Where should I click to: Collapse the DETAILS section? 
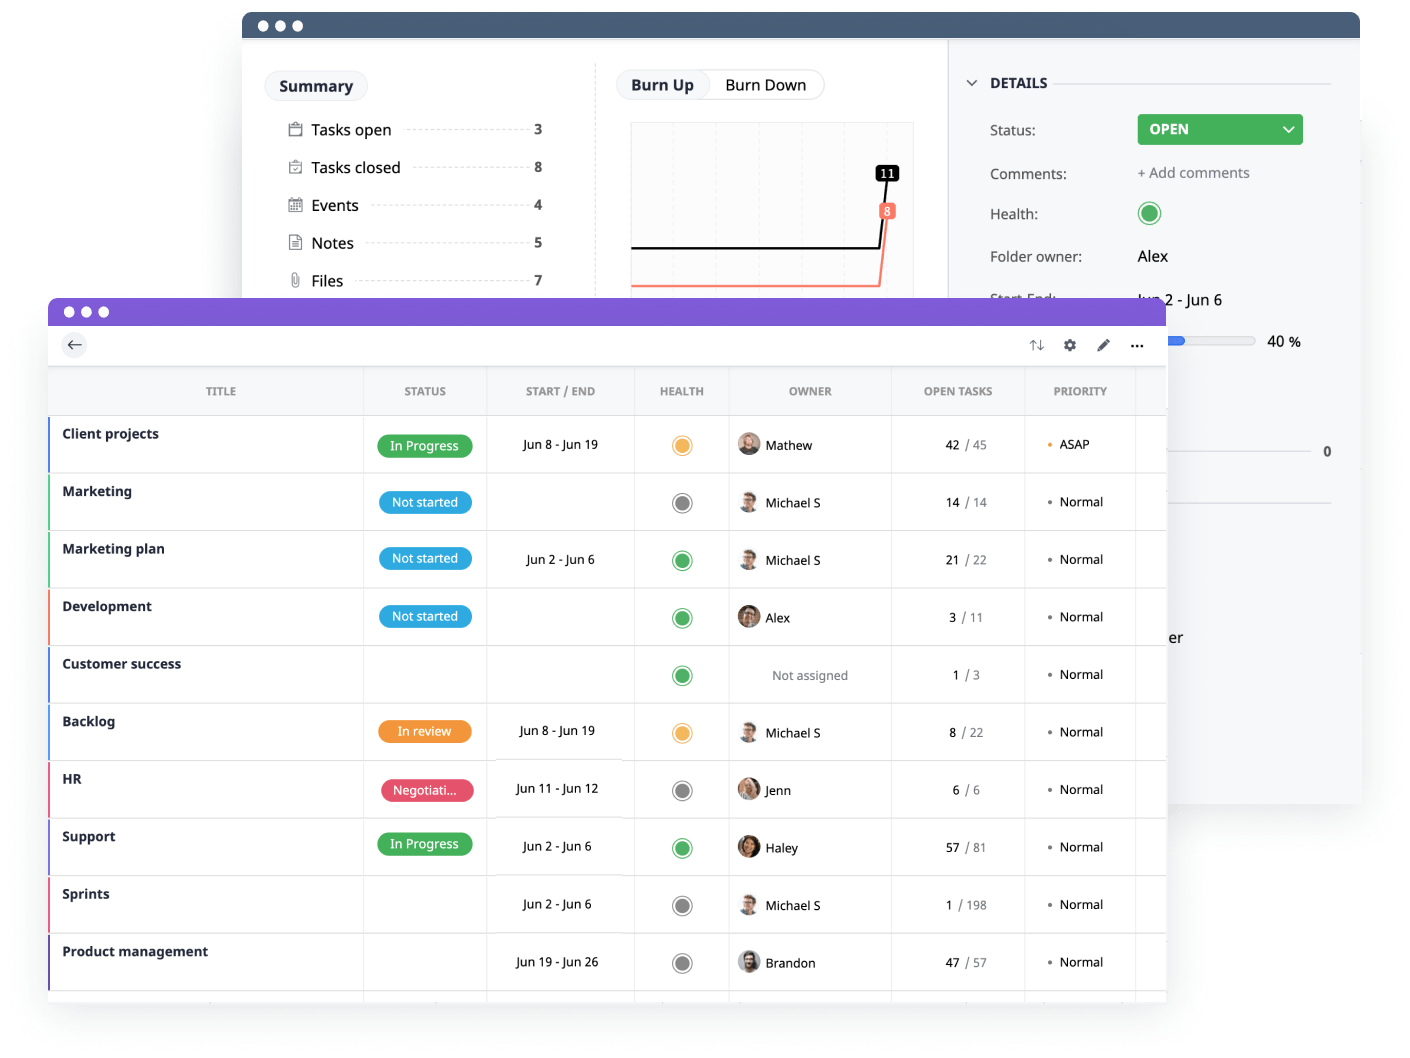click(971, 82)
